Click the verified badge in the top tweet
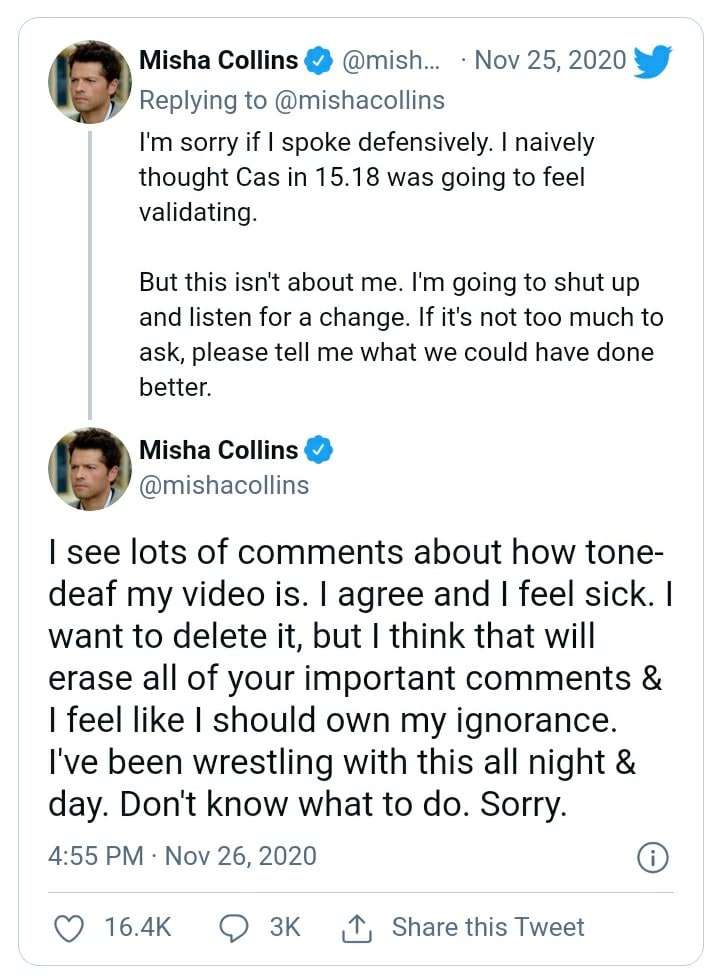The image size is (720, 979). coord(319,61)
